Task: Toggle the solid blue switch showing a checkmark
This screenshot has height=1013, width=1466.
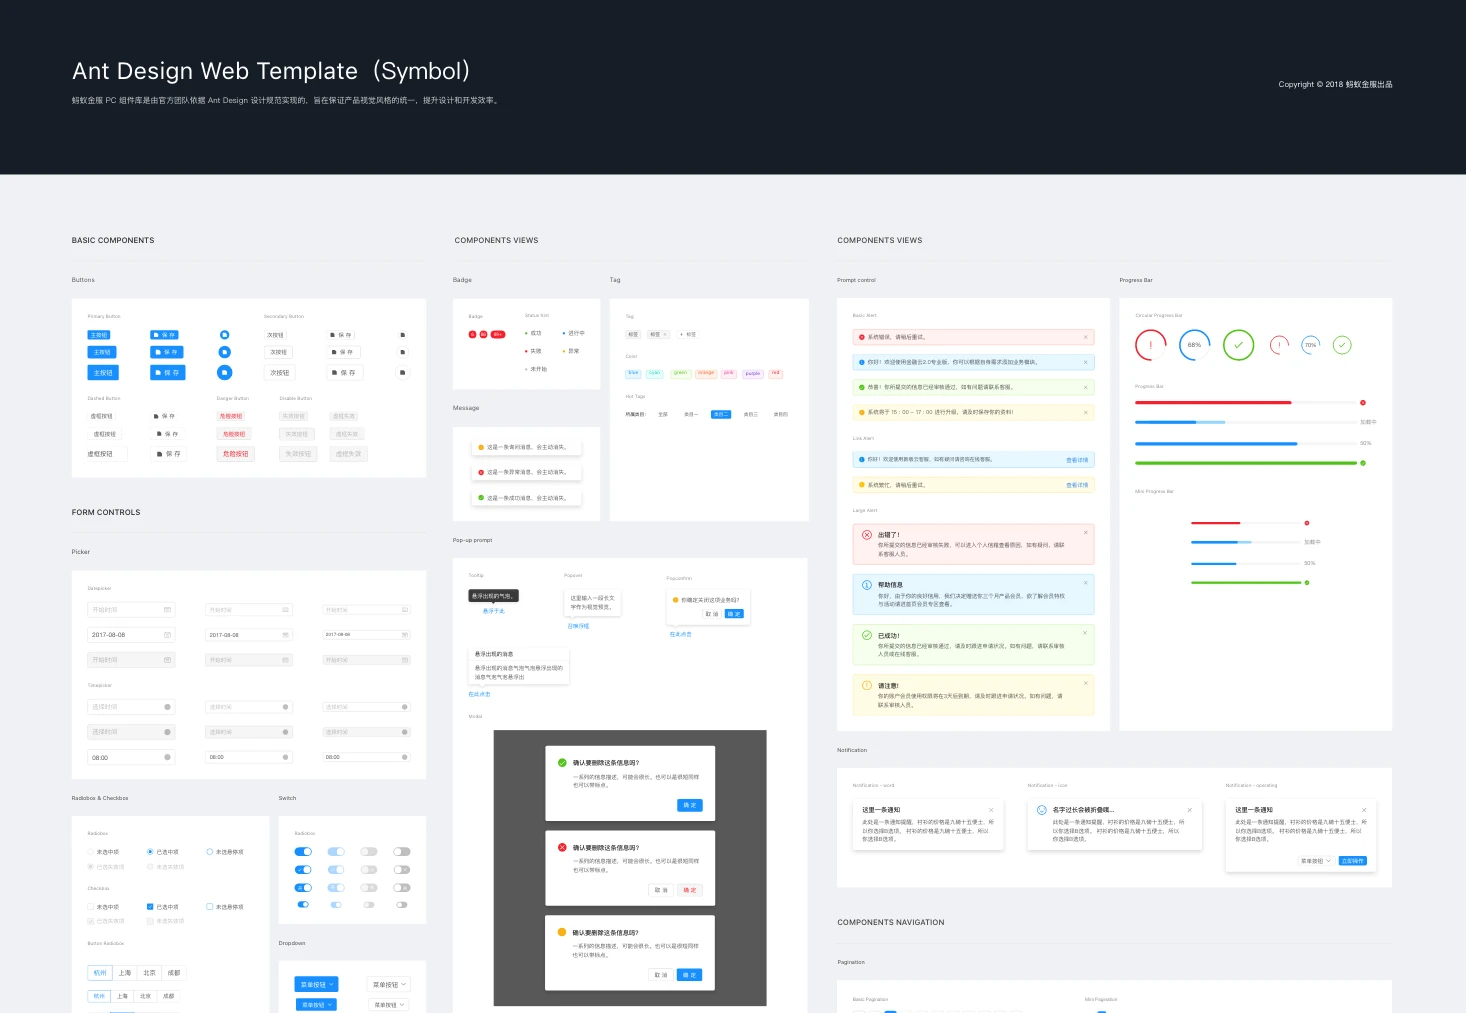Action: coord(303,870)
